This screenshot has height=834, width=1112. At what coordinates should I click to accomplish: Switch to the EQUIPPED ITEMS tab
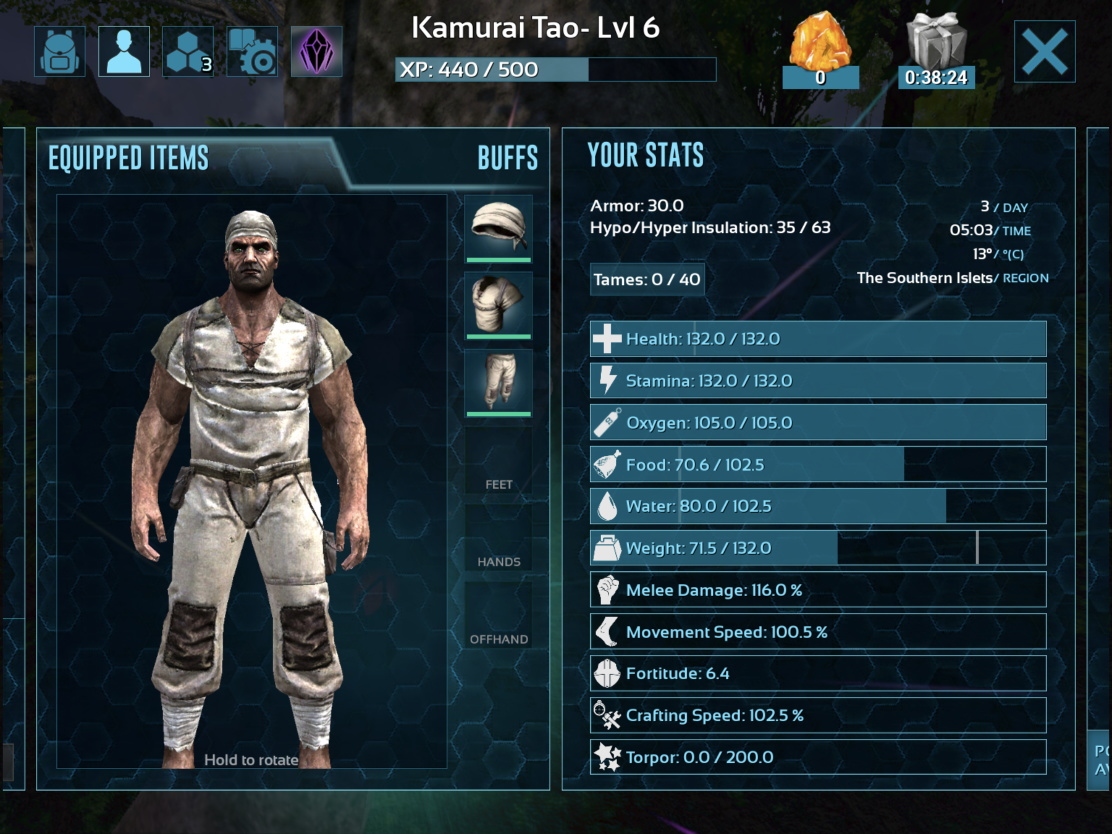click(x=128, y=157)
